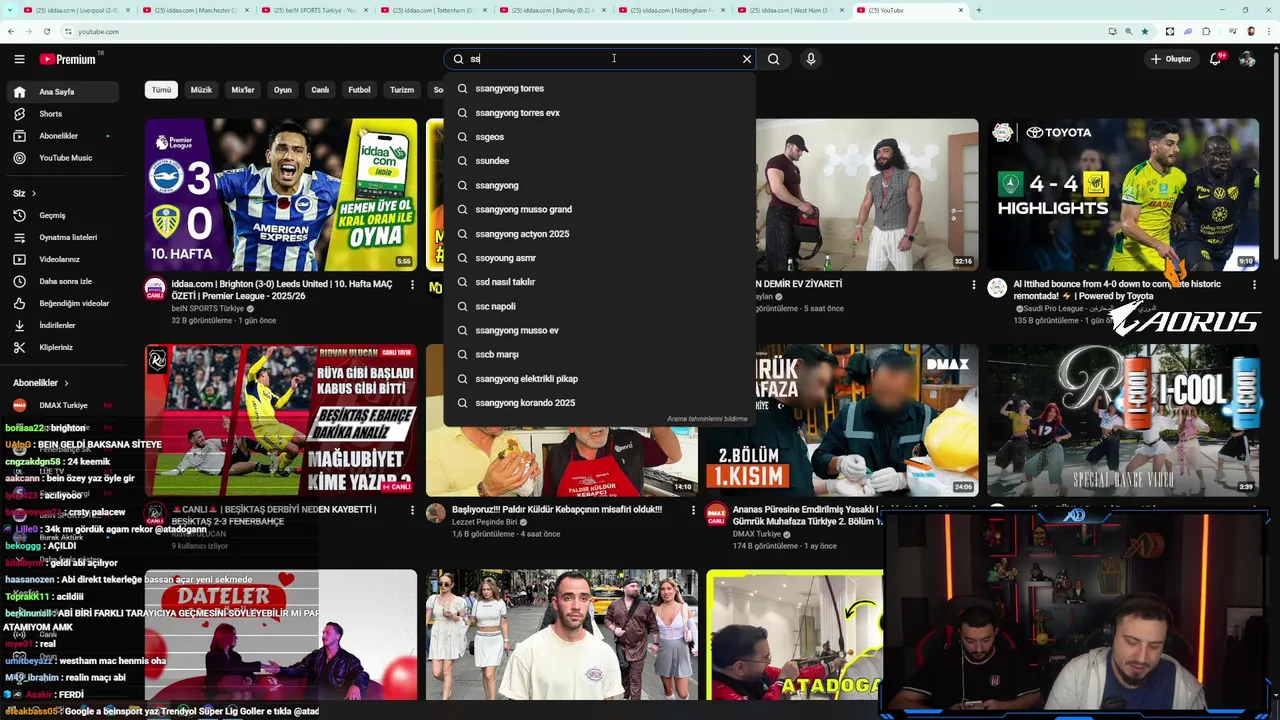Open a new browser tab
Image resolution: width=1280 pixels, height=720 pixels.
[x=979, y=10]
